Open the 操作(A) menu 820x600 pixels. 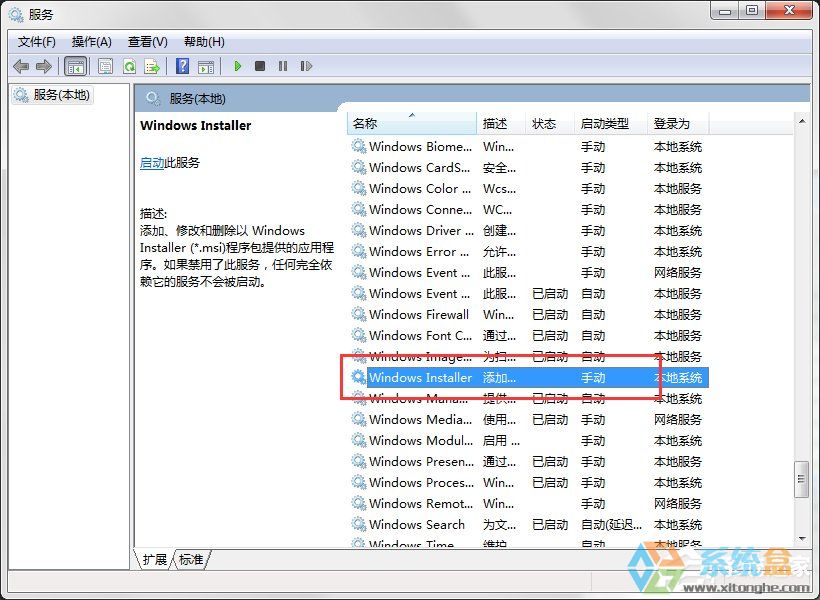tap(92, 42)
